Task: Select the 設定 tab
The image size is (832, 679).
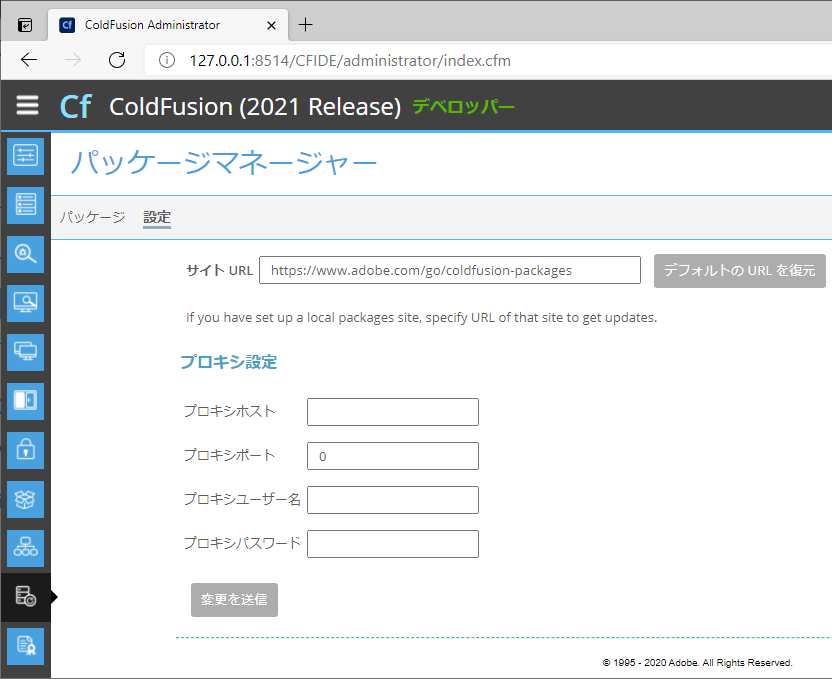Action: click(x=156, y=216)
